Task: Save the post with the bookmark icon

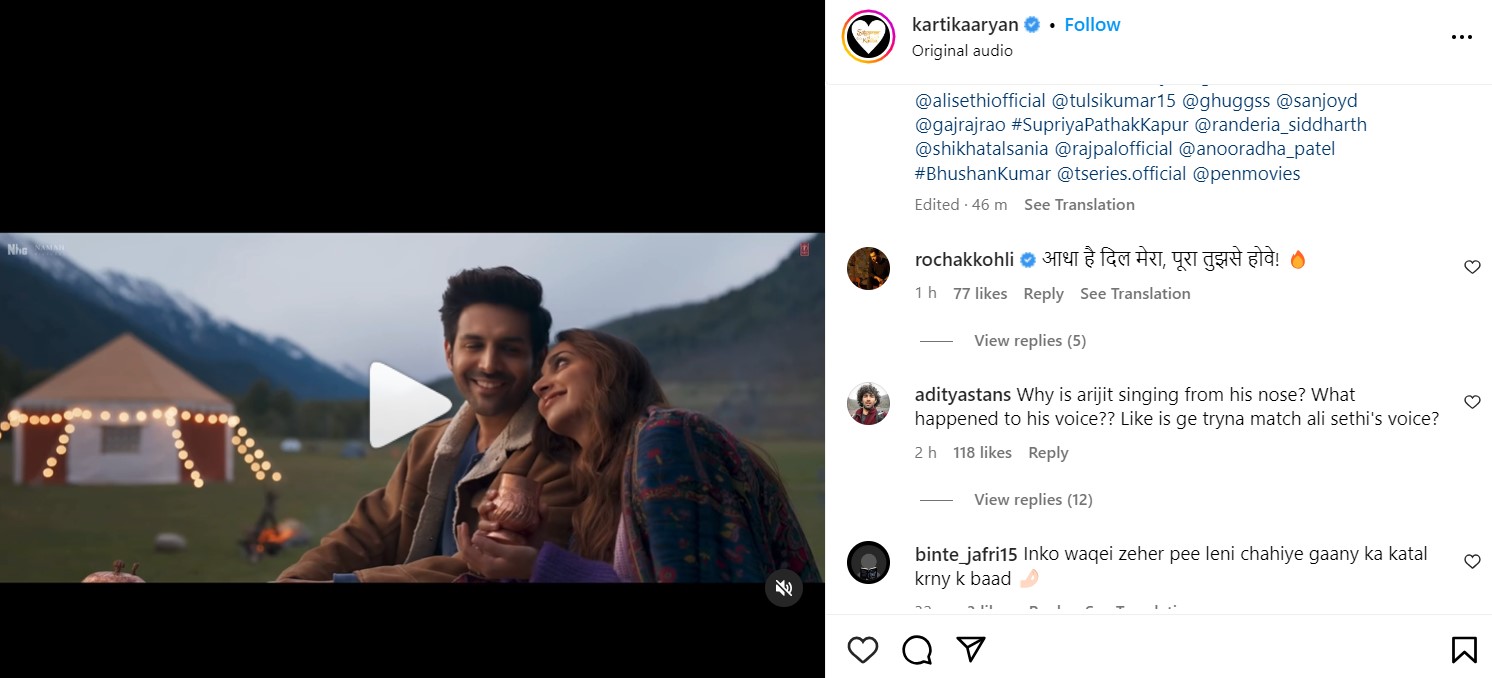Action: (x=1464, y=650)
